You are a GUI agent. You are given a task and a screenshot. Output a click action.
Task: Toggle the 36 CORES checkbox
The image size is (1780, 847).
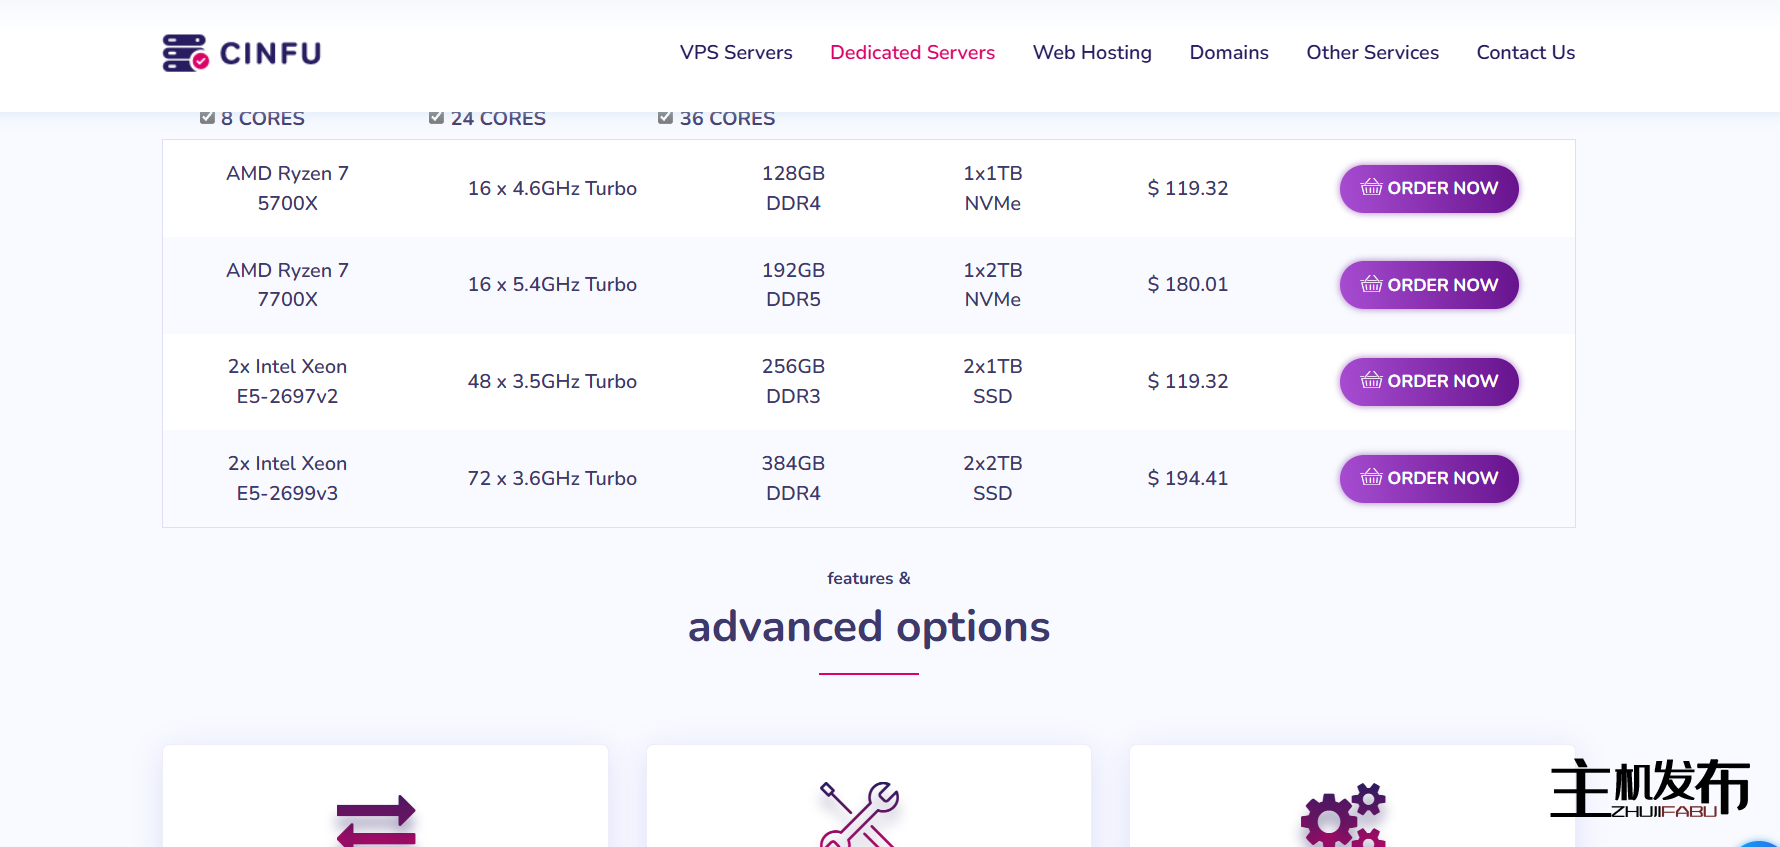pyautogui.click(x=666, y=118)
